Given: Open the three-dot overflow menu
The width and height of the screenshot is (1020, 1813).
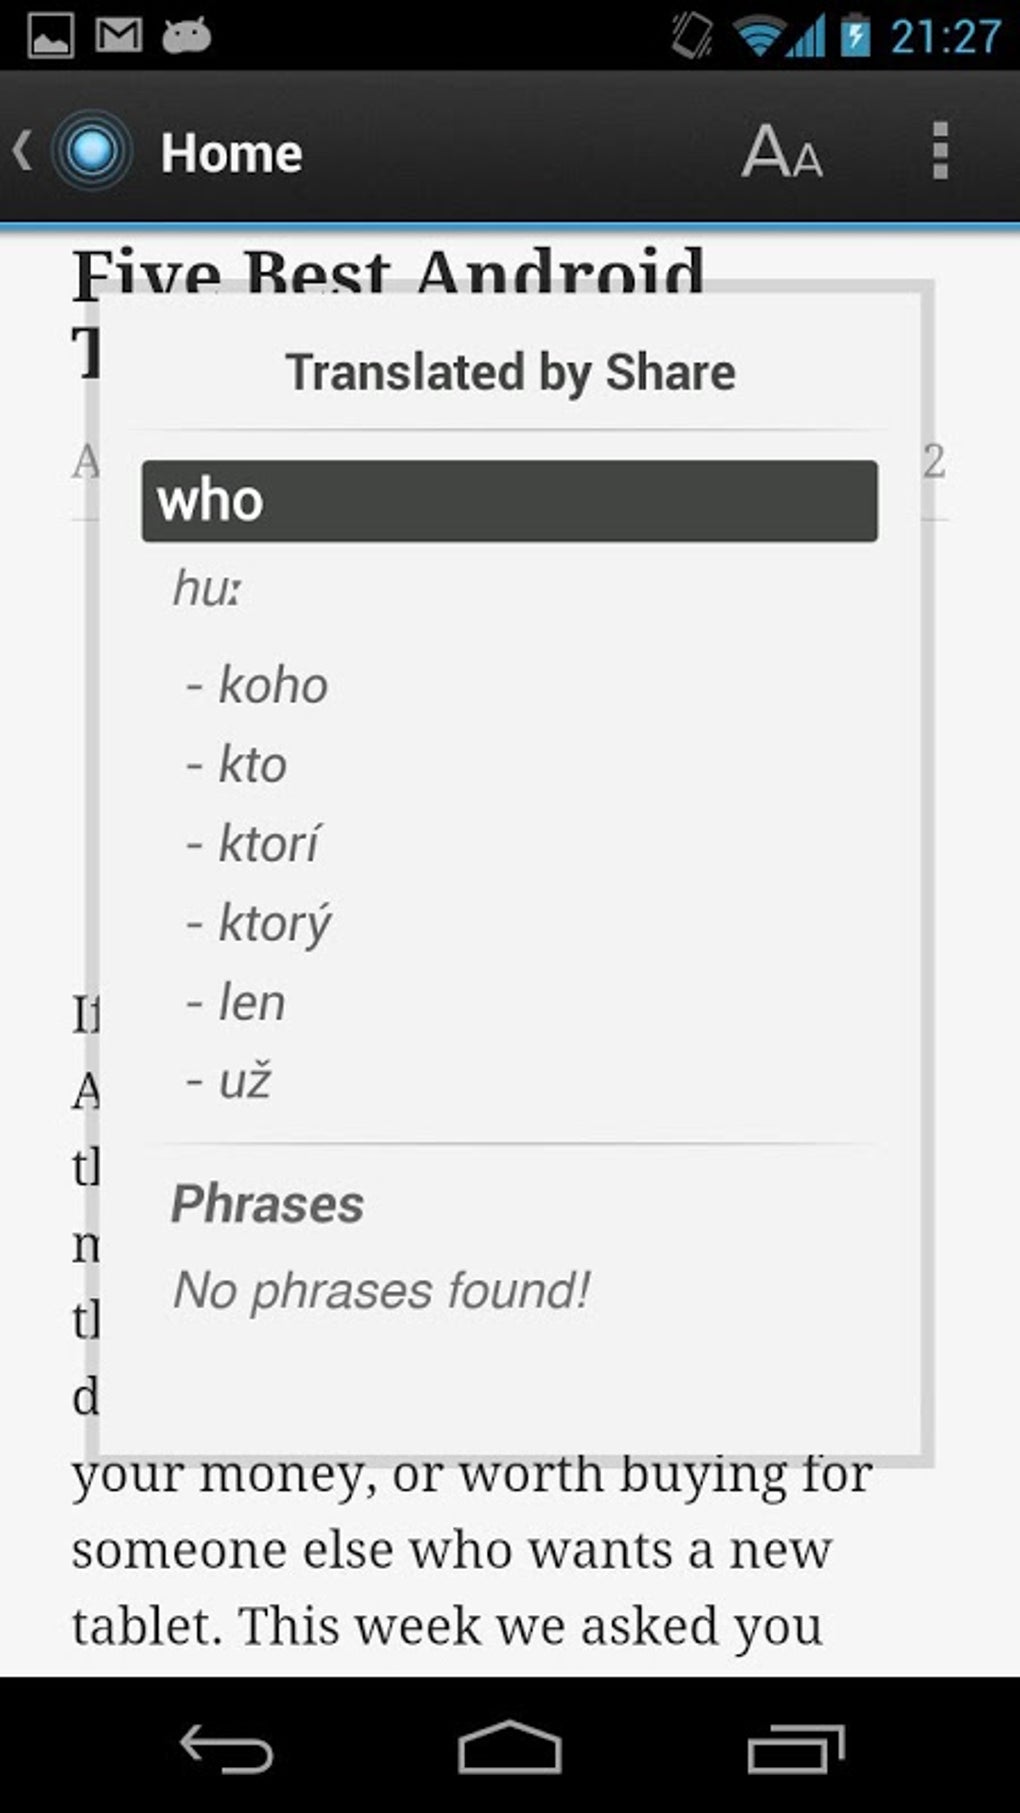Looking at the screenshot, I should 939,152.
